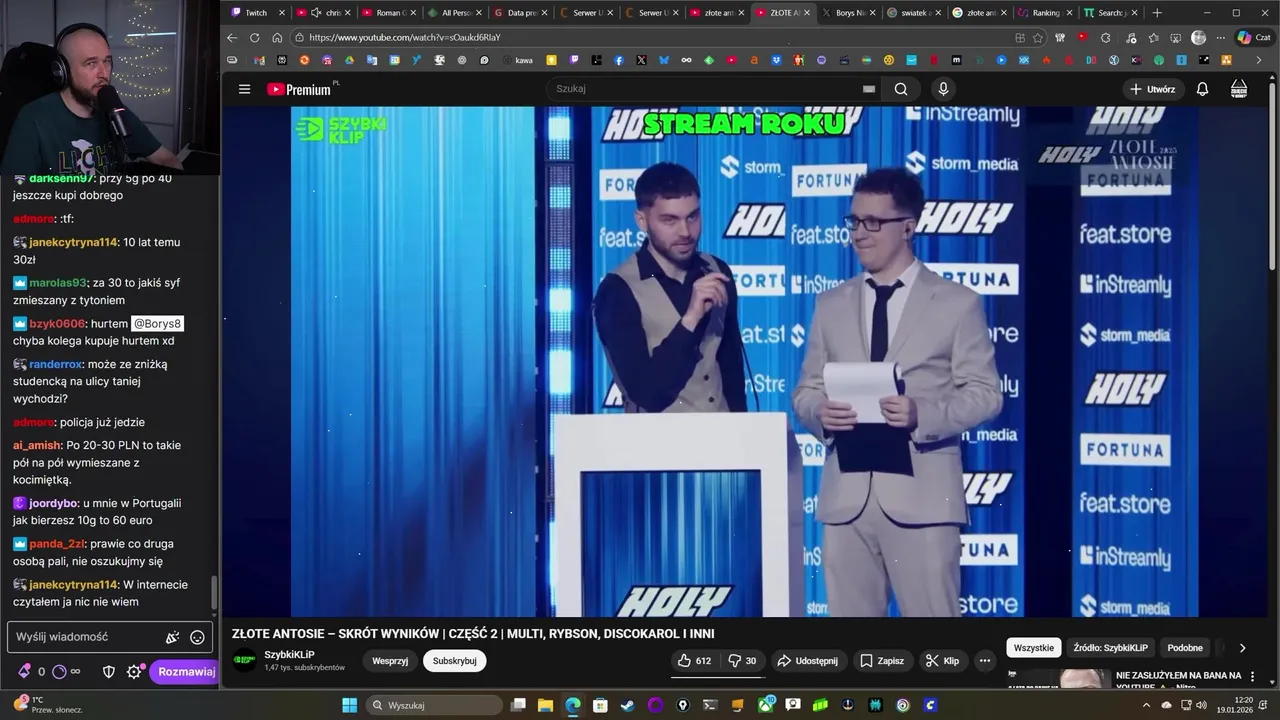Open the kawa bookmark
The image size is (1280, 720).
coord(517,60)
